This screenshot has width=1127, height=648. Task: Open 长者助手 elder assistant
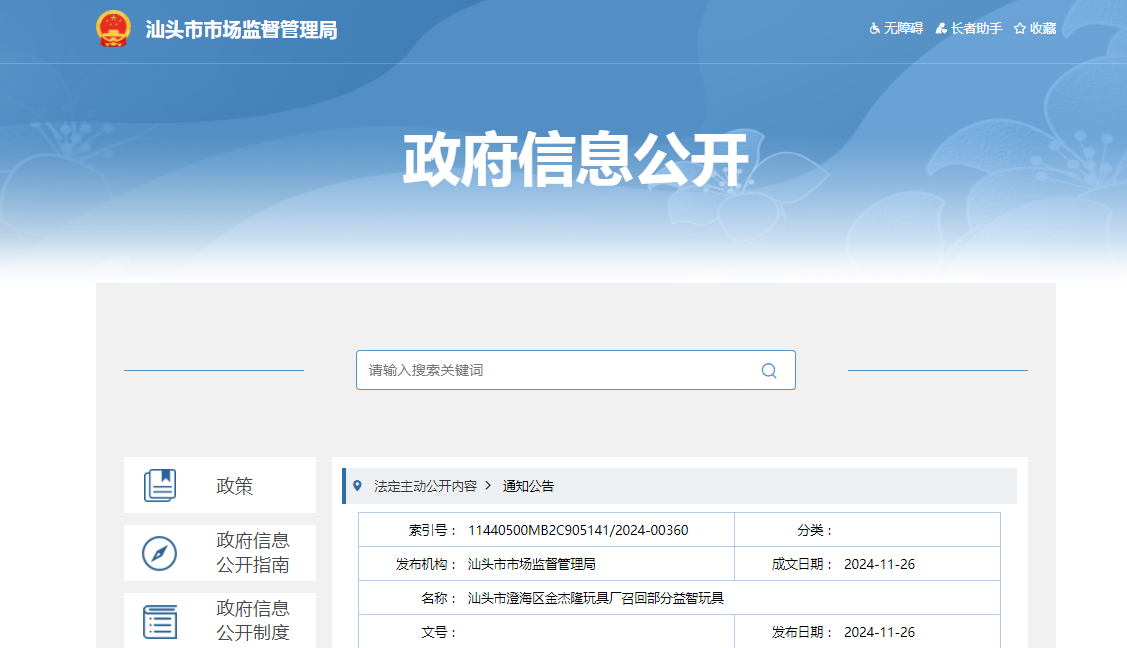(x=976, y=29)
